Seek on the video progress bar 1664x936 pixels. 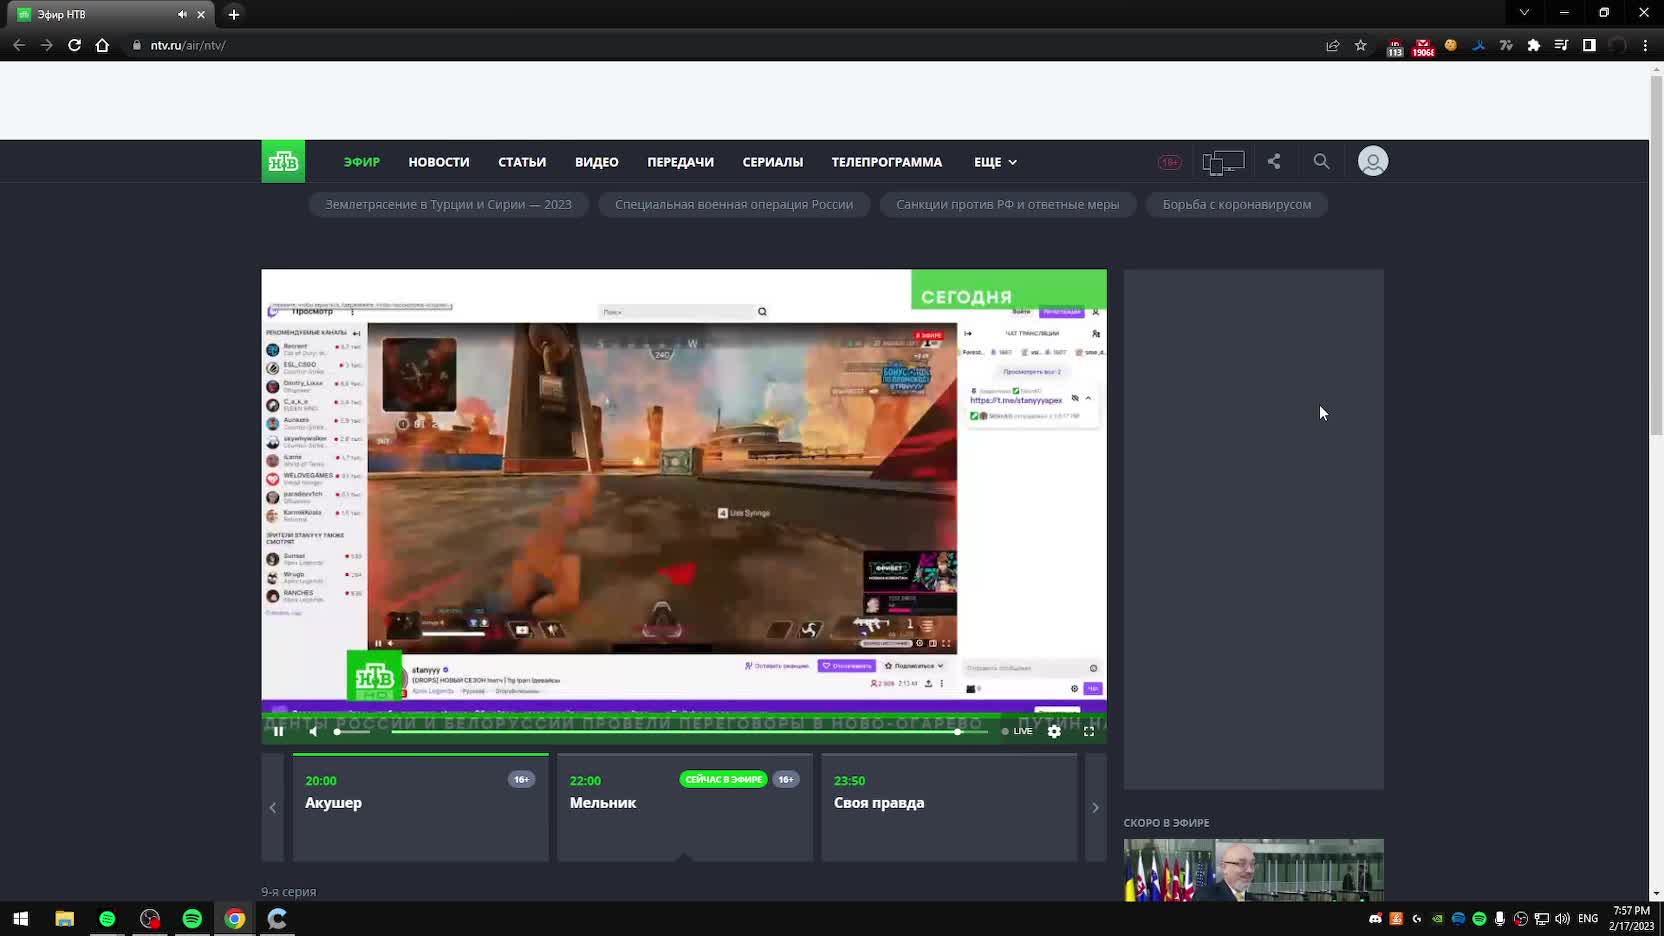689,732
